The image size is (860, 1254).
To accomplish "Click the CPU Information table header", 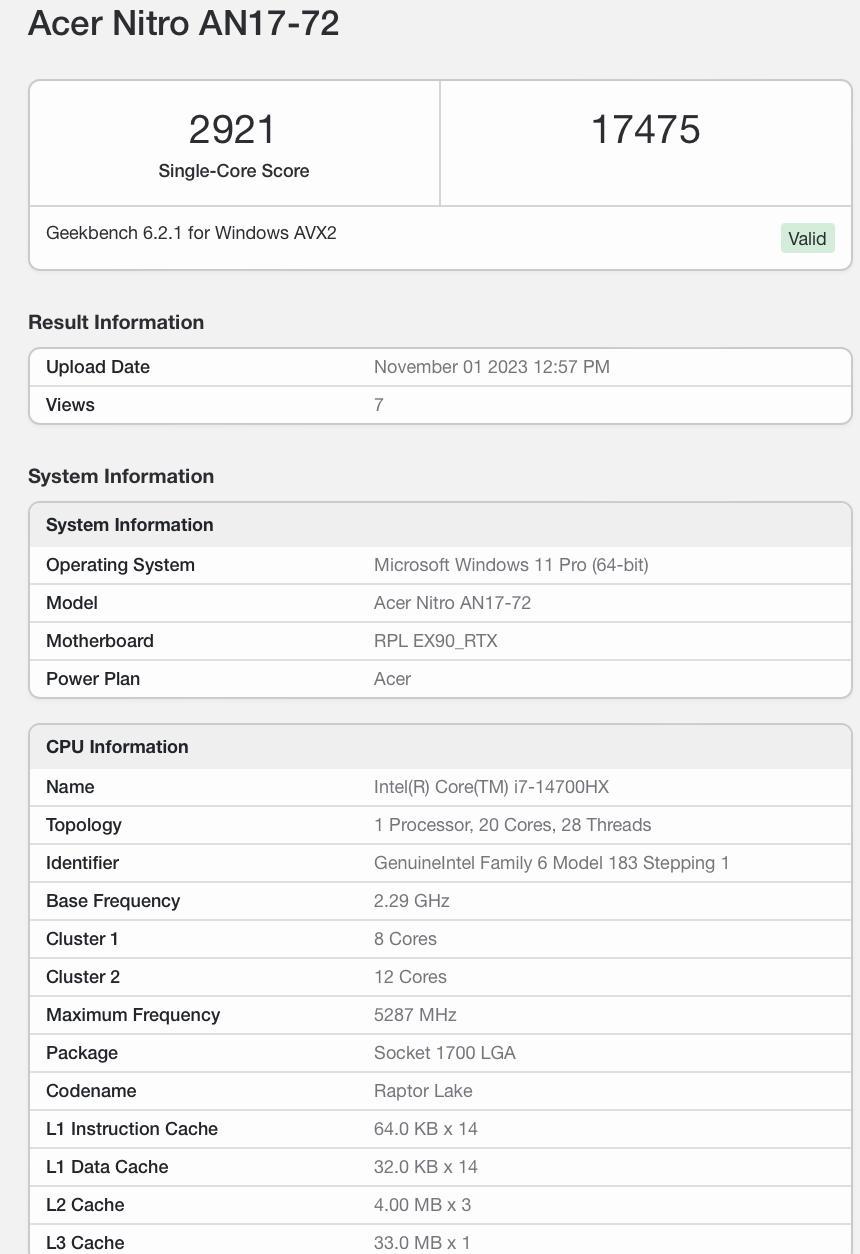I will click(440, 747).
